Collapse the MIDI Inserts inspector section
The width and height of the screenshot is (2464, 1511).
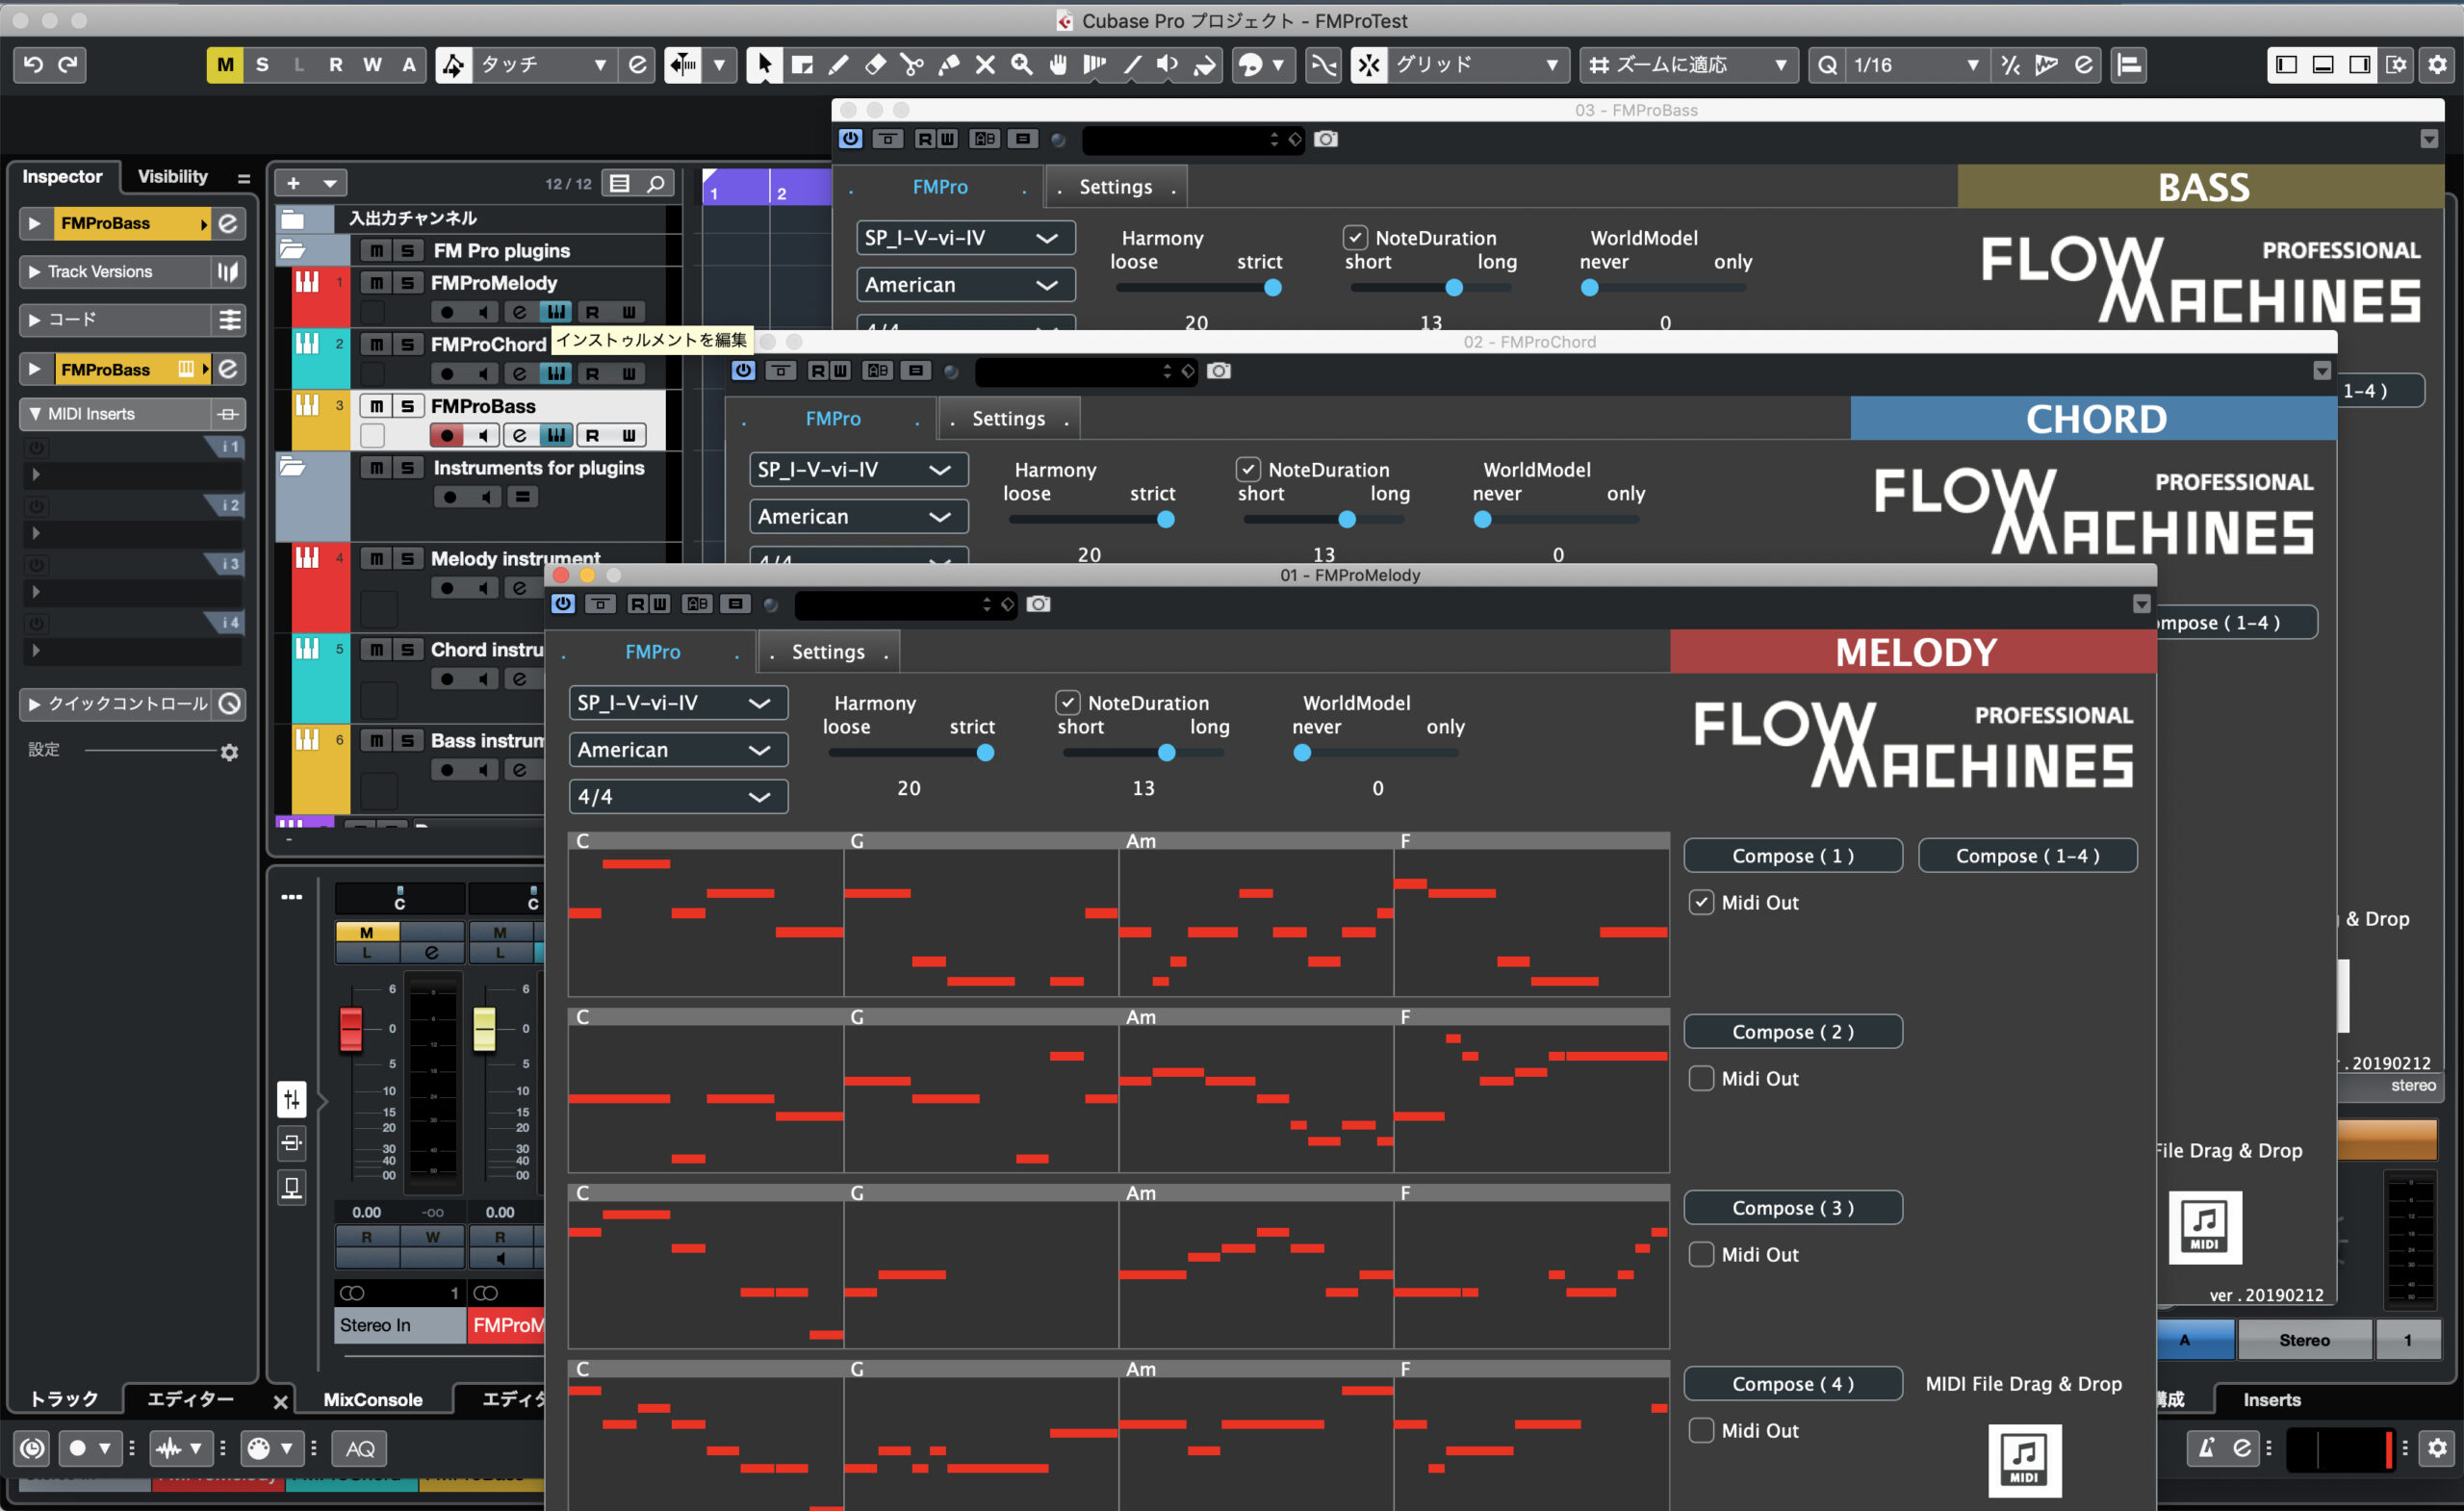click(x=35, y=414)
